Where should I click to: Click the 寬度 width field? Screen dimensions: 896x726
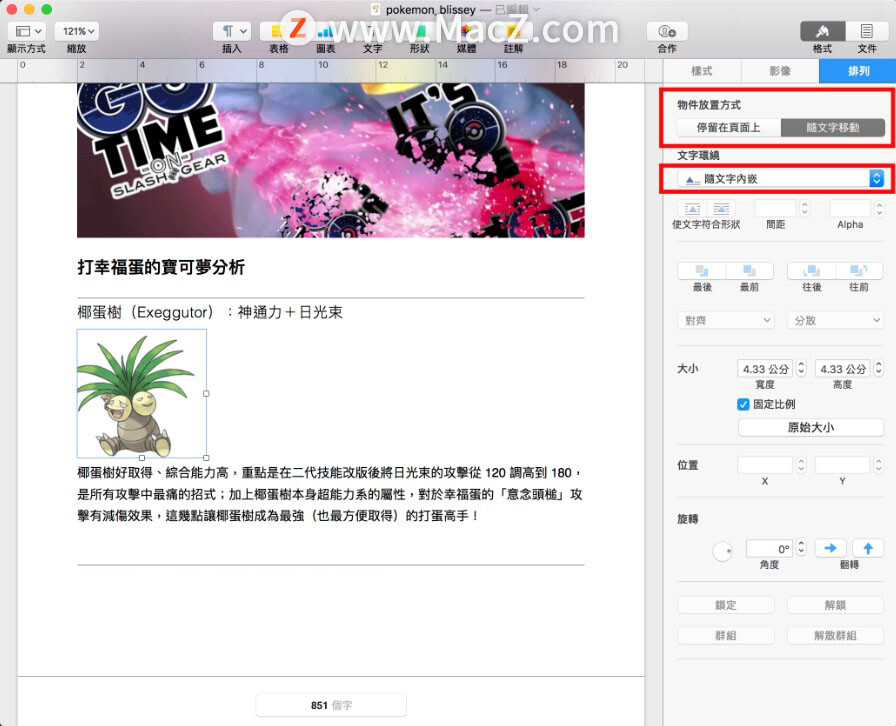coord(765,369)
